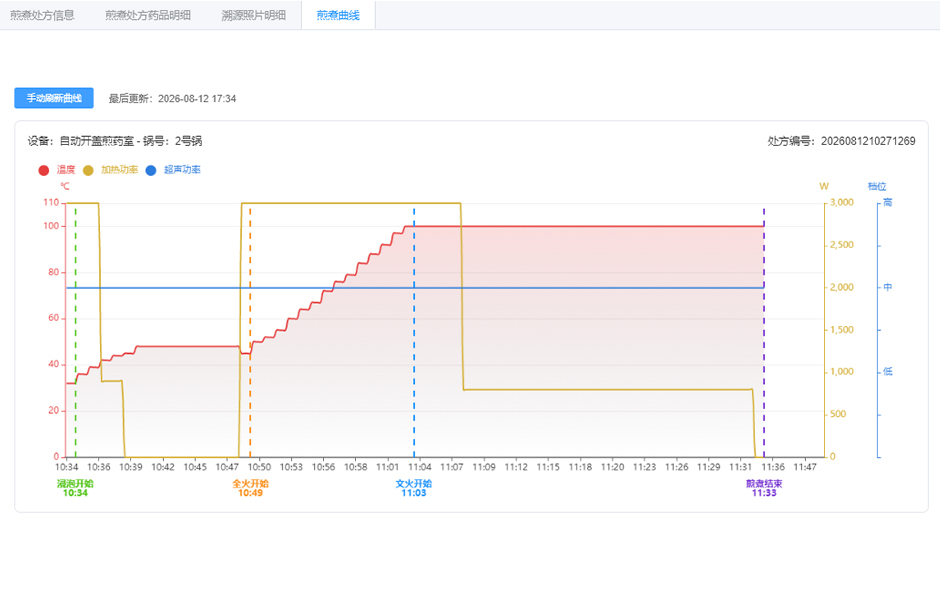The height and width of the screenshot is (600, 940).
Task: Click the 中 level on 档位 axis
Action: tap(888, 287)
